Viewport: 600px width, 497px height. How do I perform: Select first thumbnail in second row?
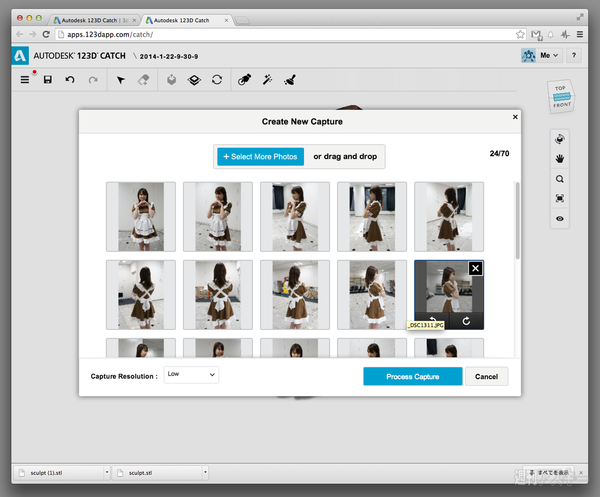141,295
